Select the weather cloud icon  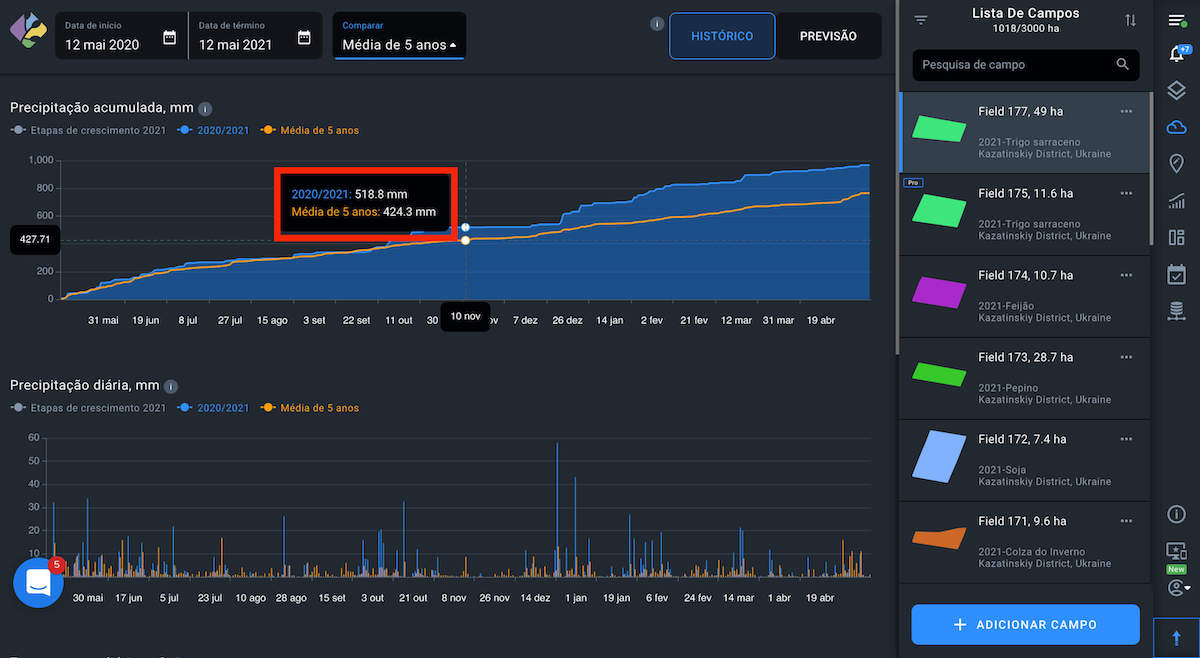(1176, 127)
